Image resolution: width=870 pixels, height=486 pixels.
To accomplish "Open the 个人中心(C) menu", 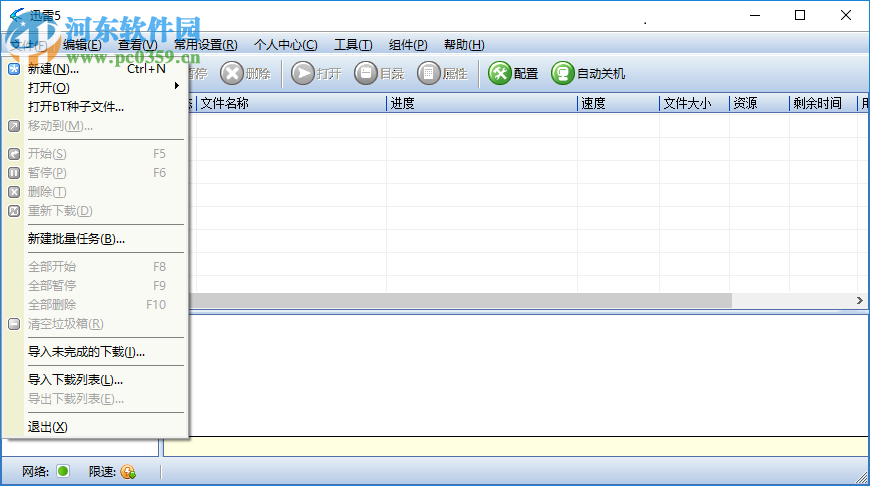I will pos(286,45).
